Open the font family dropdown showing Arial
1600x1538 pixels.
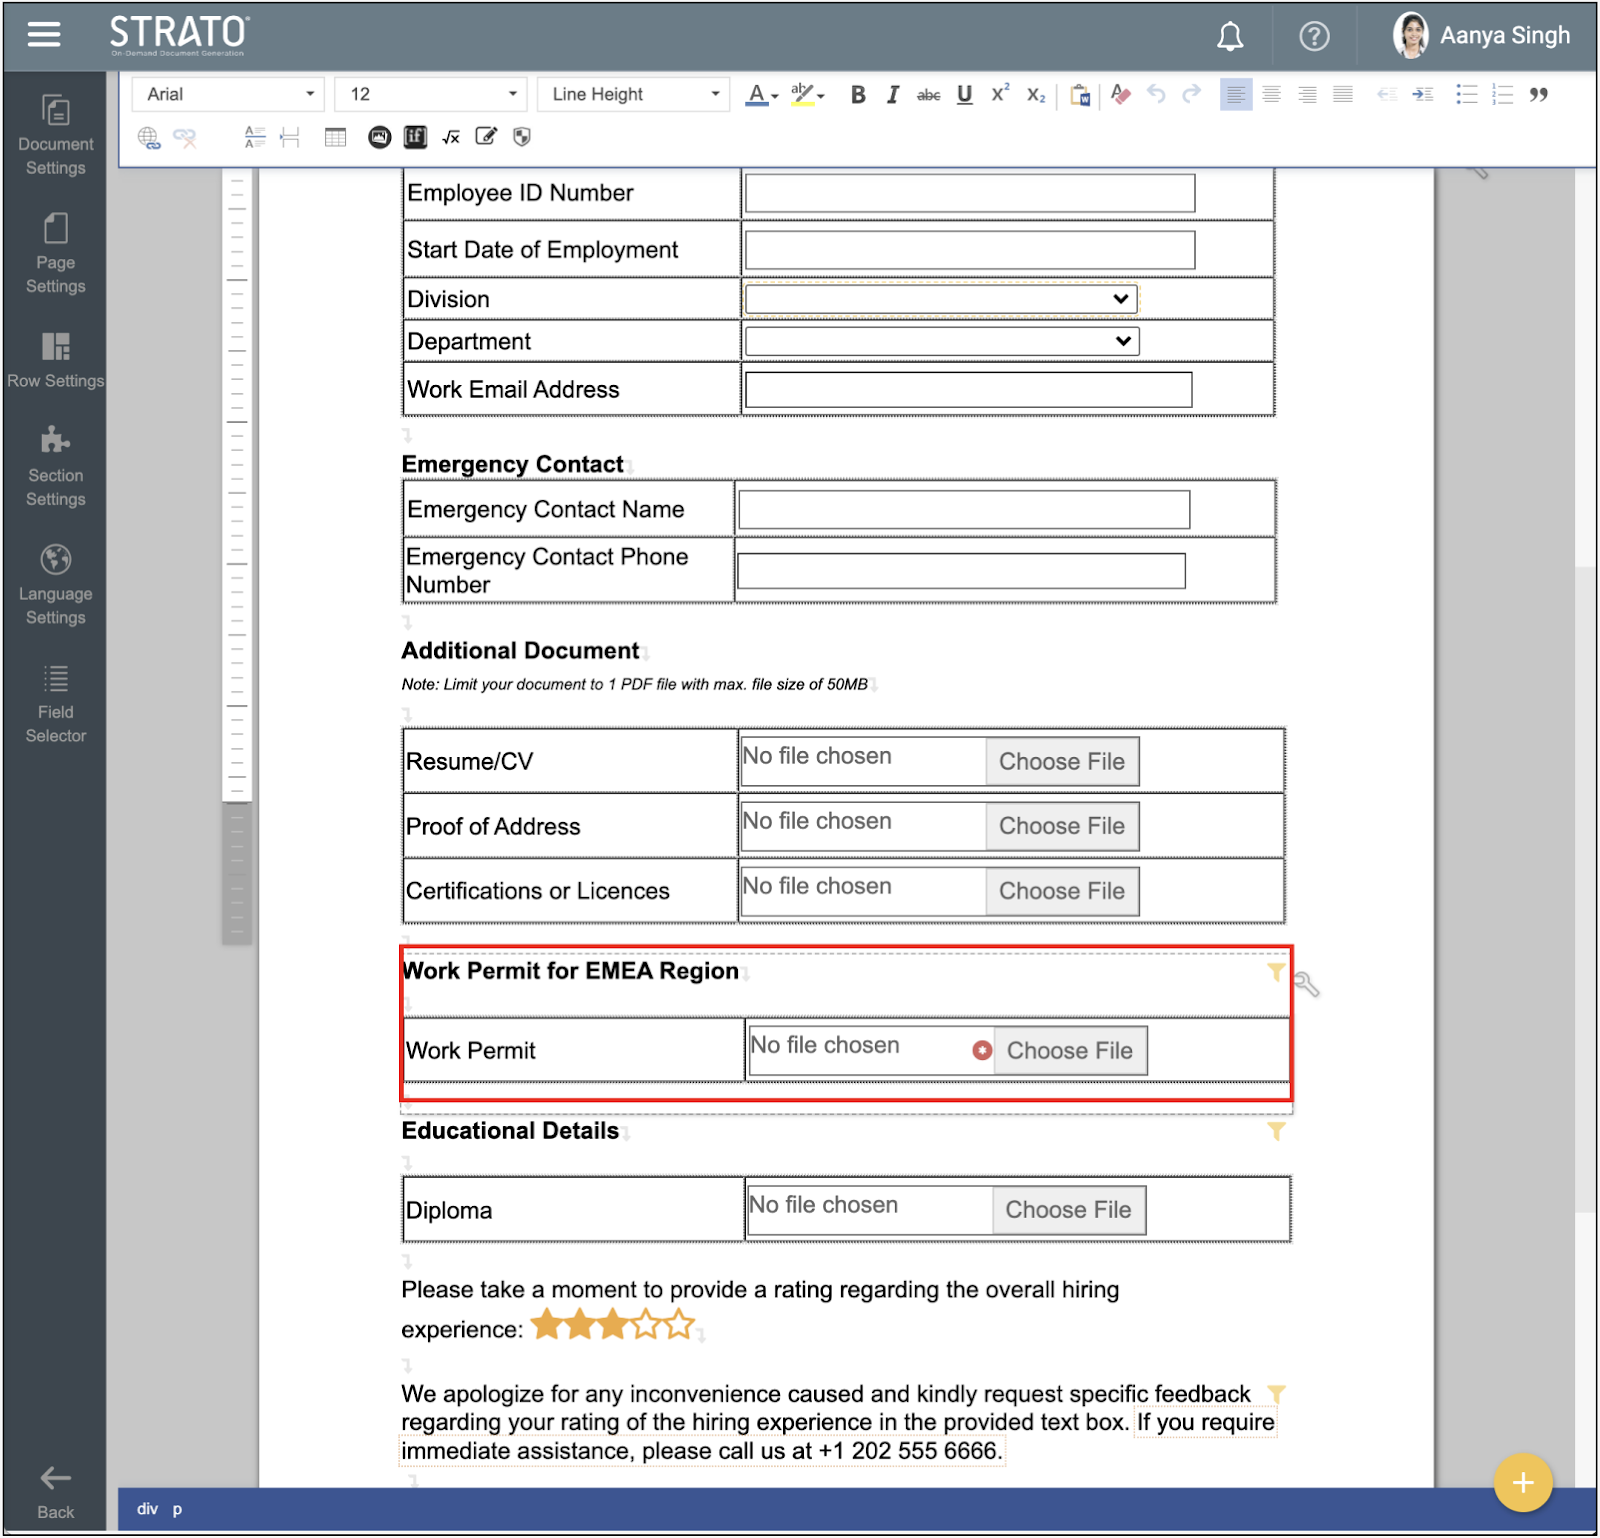227,94
